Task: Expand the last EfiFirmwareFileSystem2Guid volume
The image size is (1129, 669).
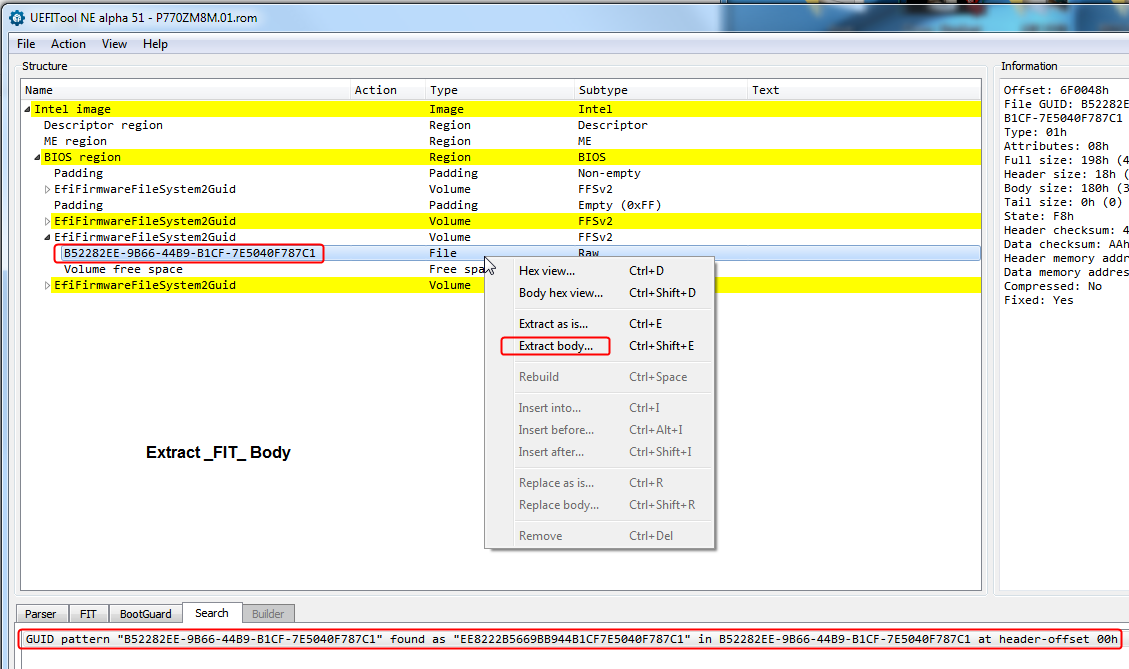Action: (48, 285)
